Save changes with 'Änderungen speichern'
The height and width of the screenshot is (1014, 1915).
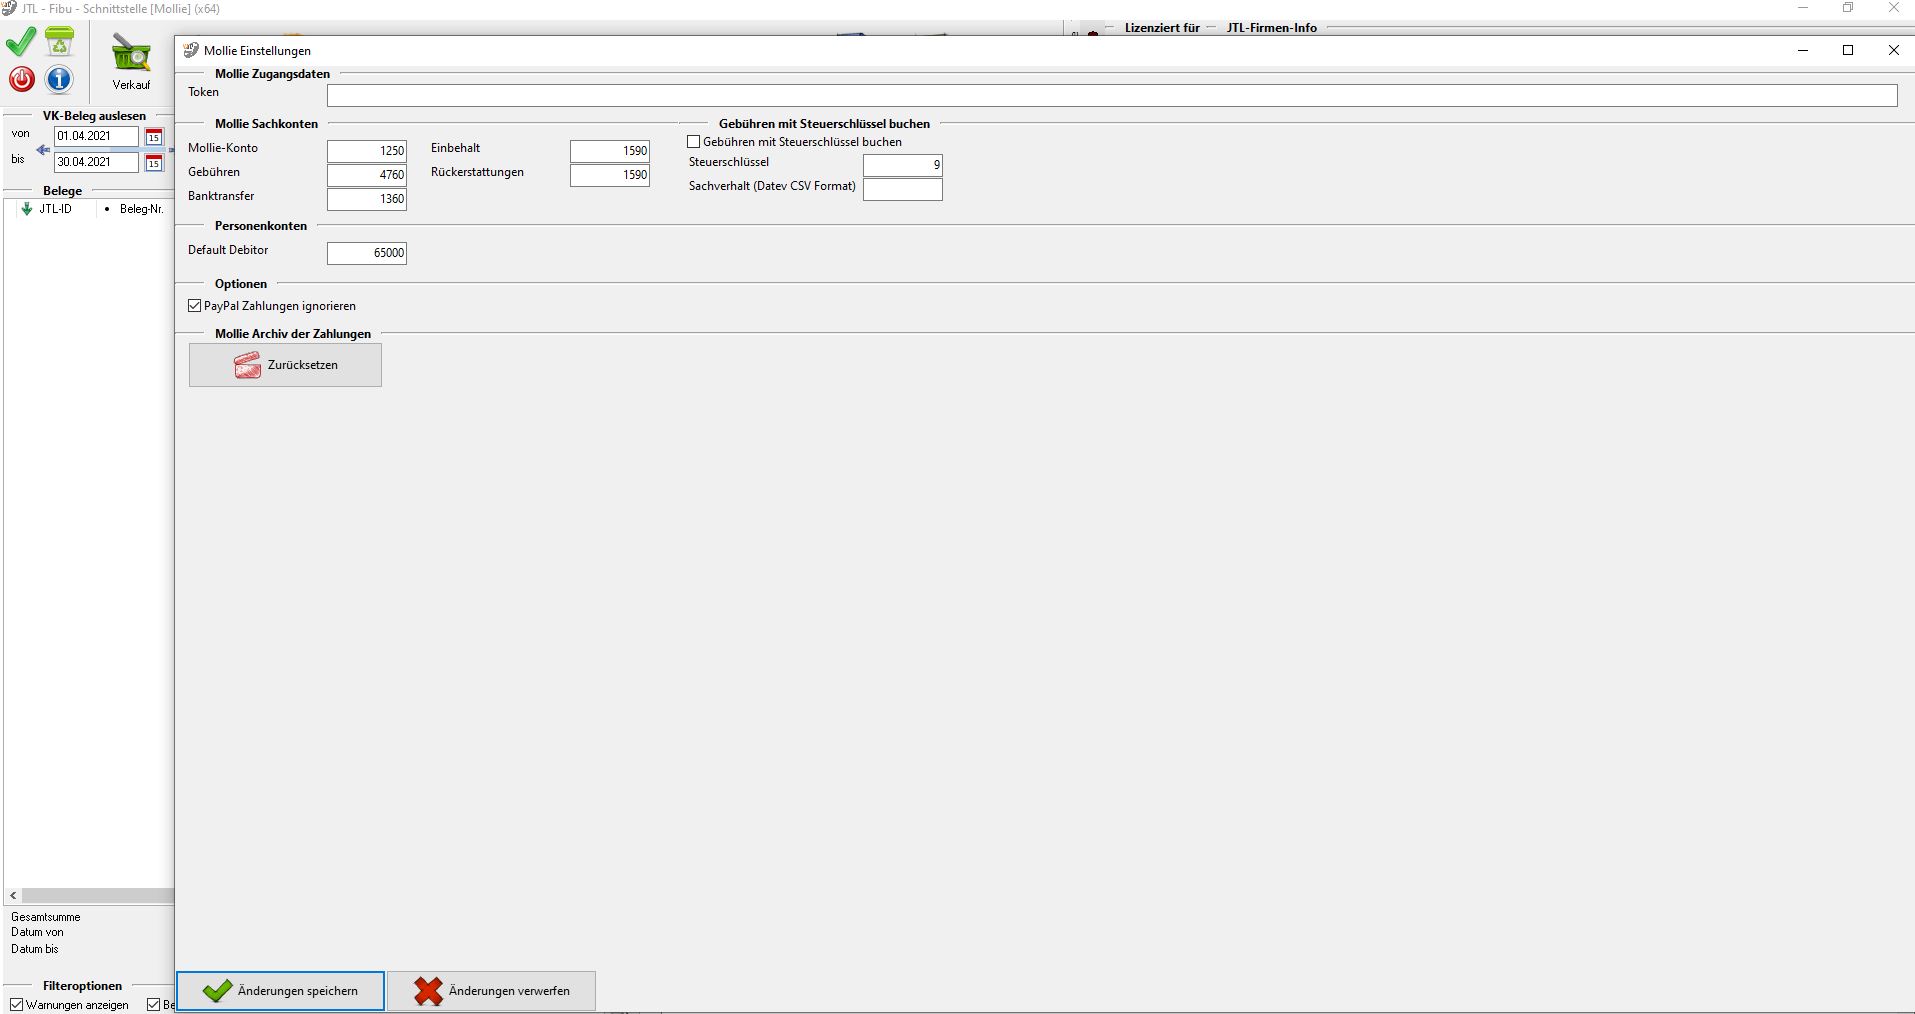point(281,991)
